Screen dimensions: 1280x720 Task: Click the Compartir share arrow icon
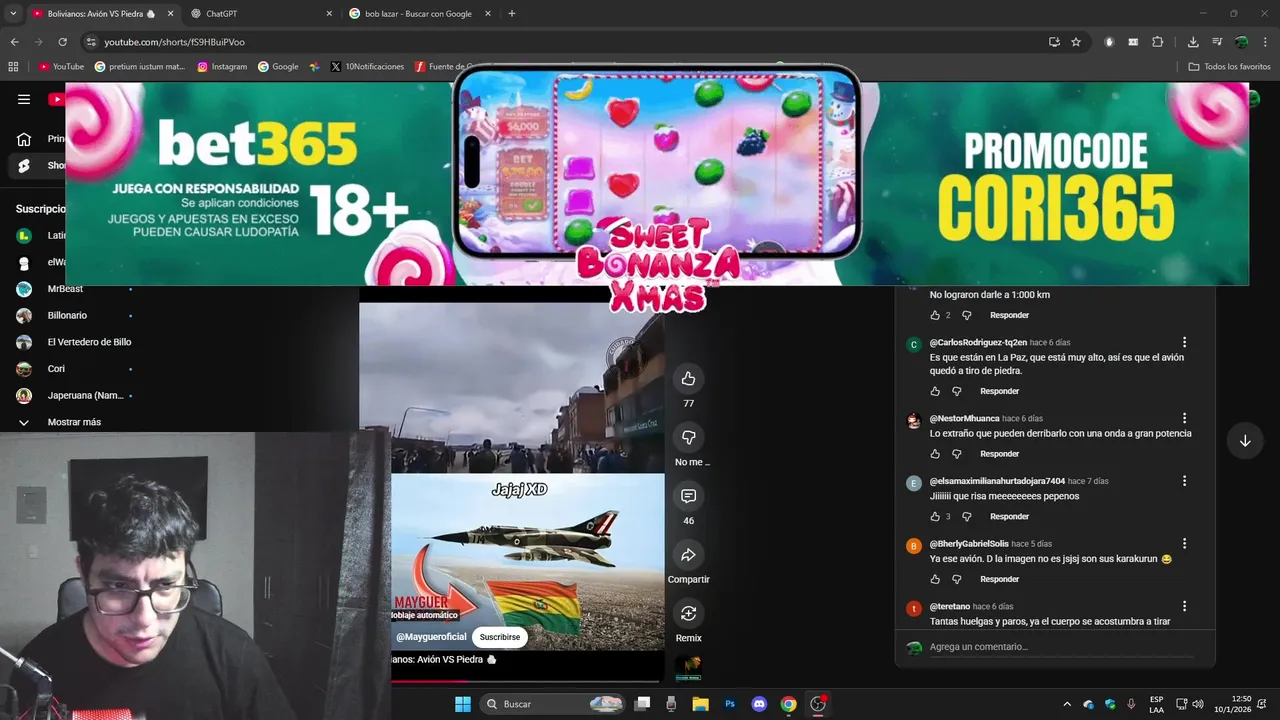[x=688, y=554]
